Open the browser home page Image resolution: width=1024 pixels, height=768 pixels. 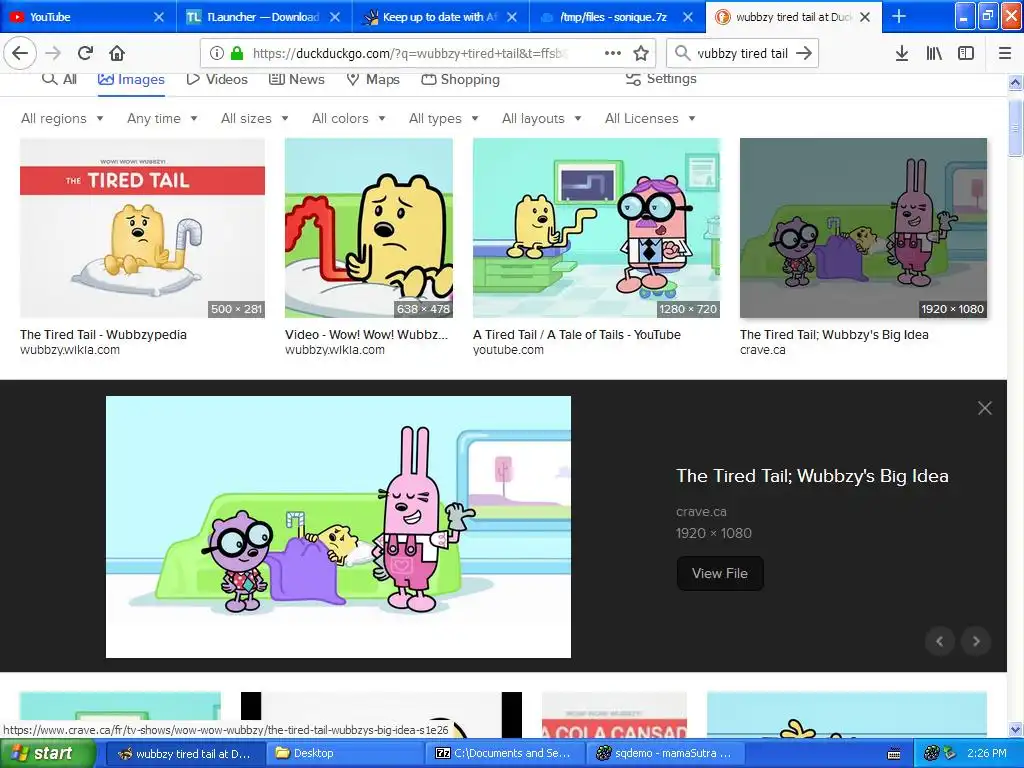tap(117, 54)
